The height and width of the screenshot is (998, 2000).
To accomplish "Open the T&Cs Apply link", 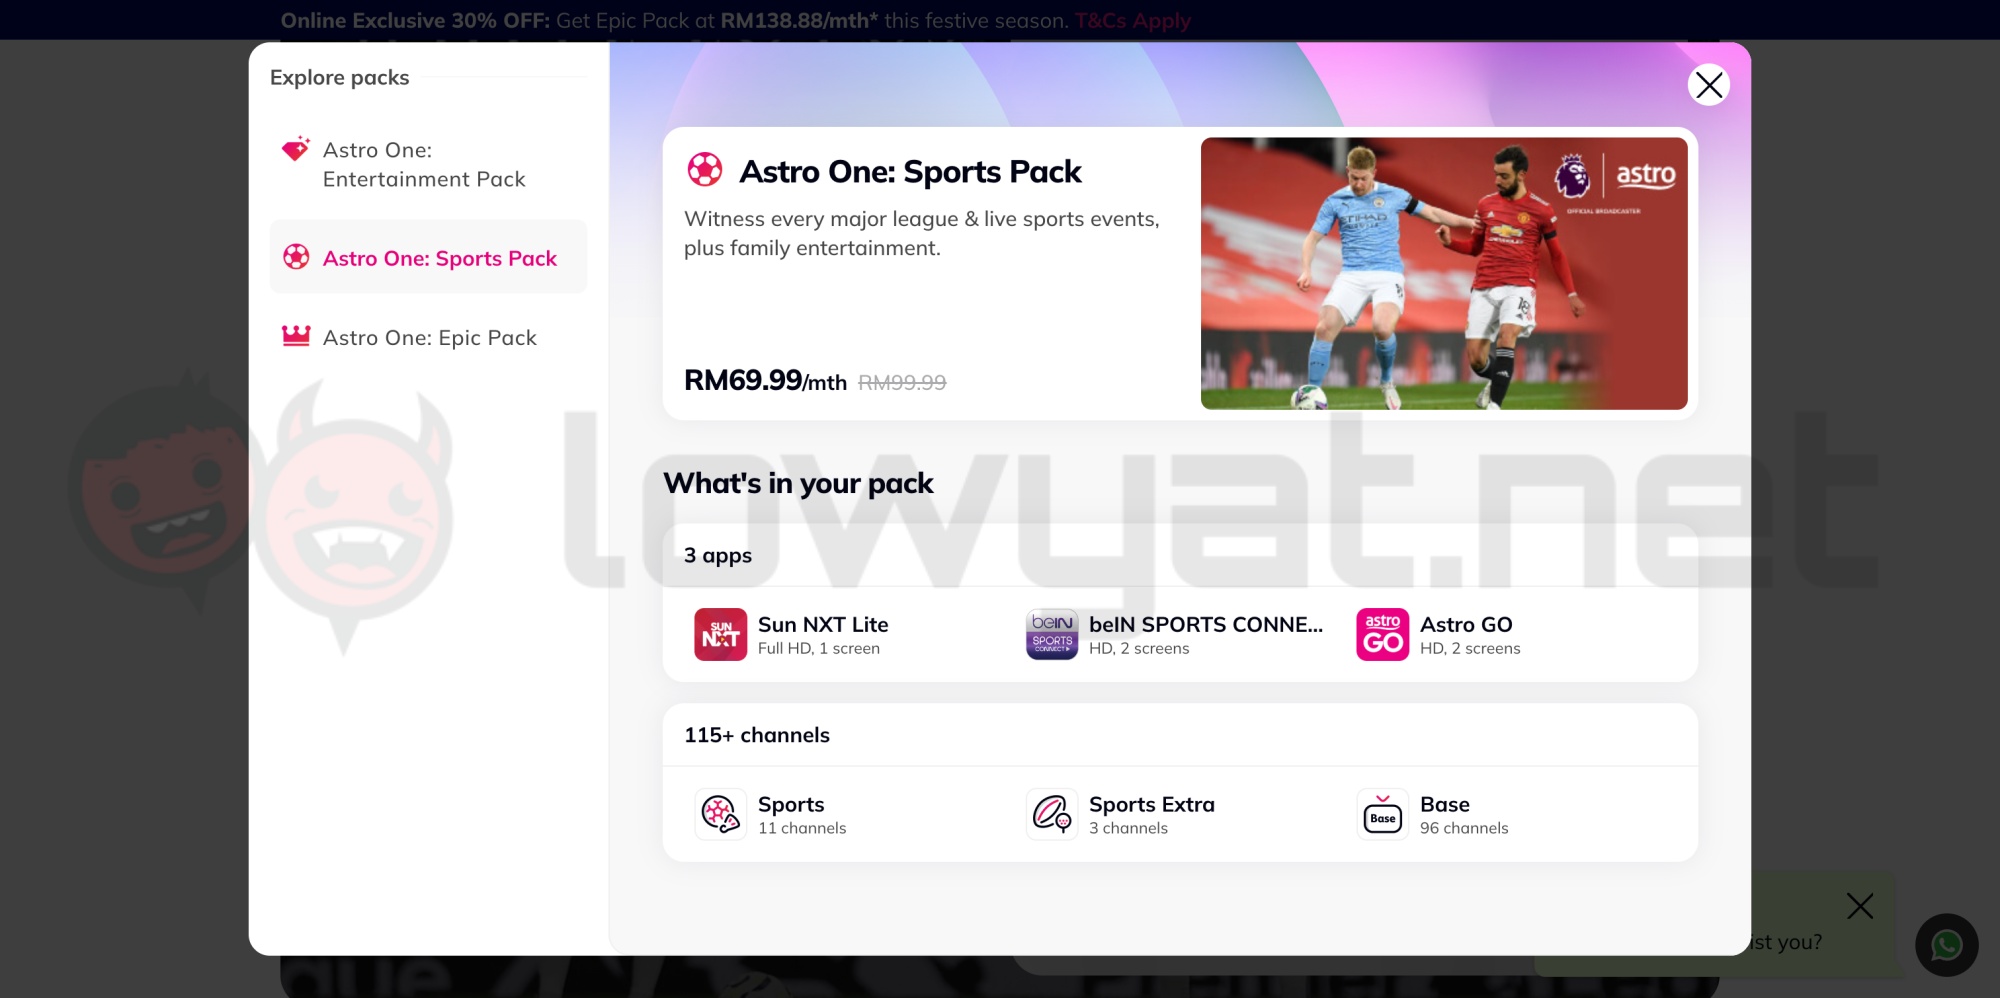I will tap(1131, 20).
